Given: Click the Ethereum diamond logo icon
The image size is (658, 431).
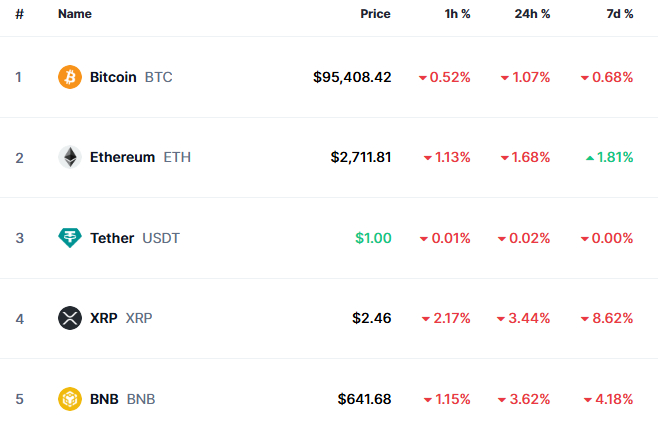Looking at the screenshot, I should click(x=70, y=157).
